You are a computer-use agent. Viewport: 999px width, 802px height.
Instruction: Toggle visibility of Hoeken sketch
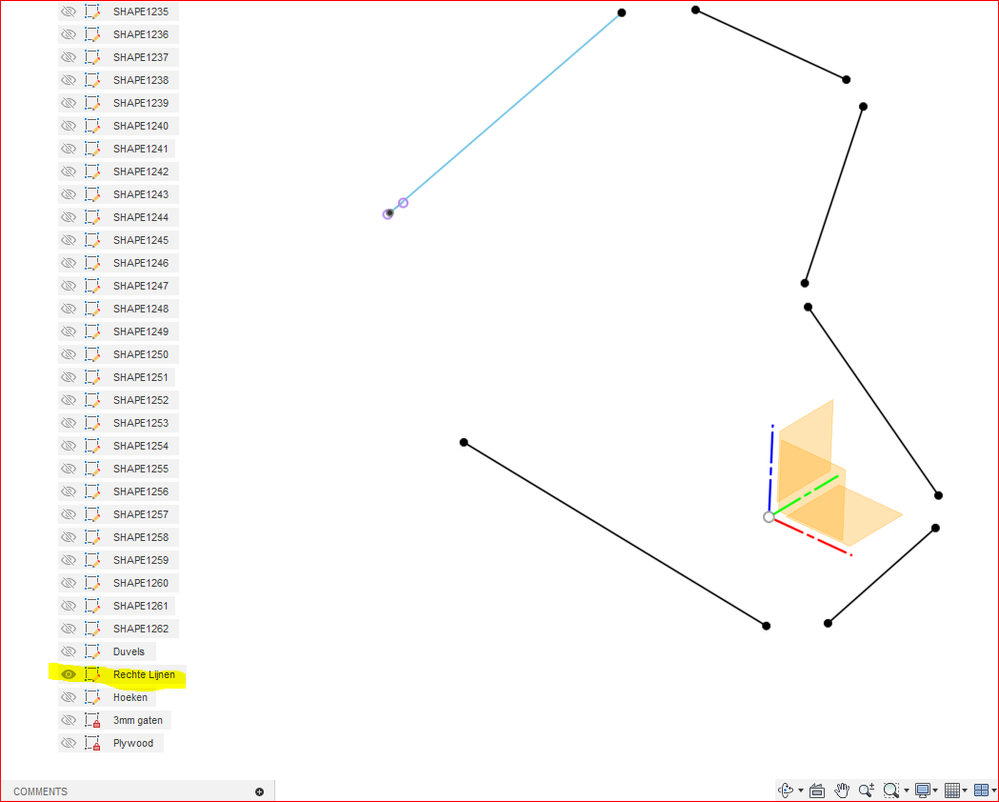68,697
